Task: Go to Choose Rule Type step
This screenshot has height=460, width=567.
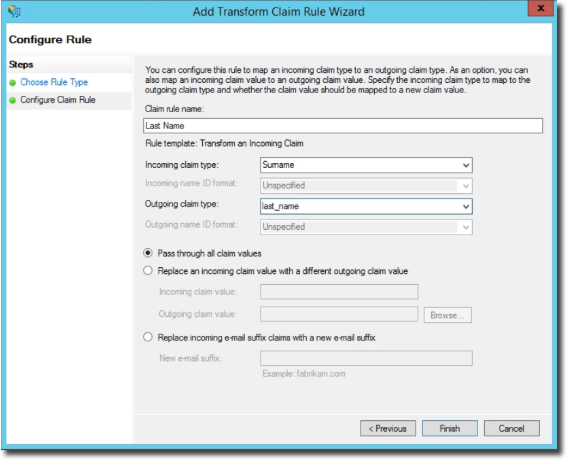Action: [54, 82]
